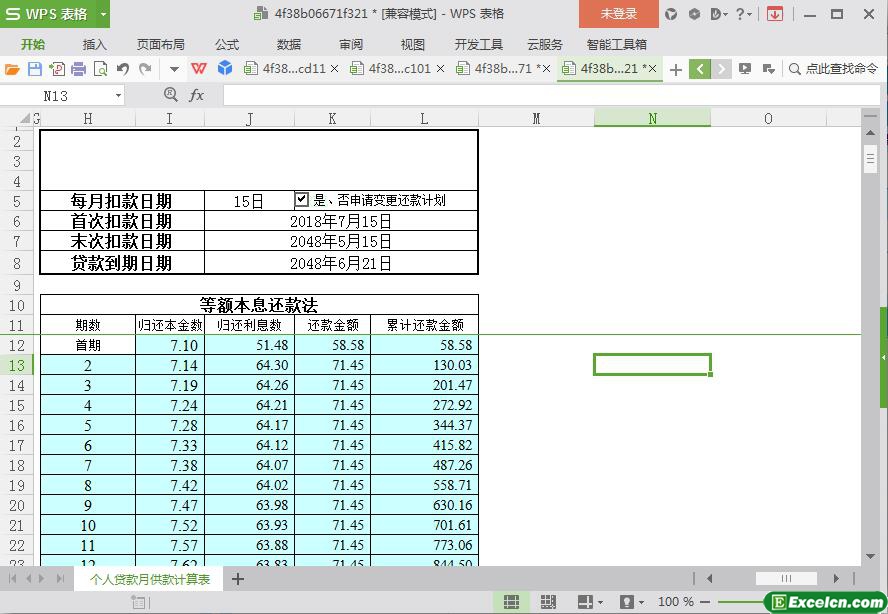The width and height of the screenshot is (888, 614).
Task: Click the Save icon in quick toolbar
Action: tap(35, 69)
